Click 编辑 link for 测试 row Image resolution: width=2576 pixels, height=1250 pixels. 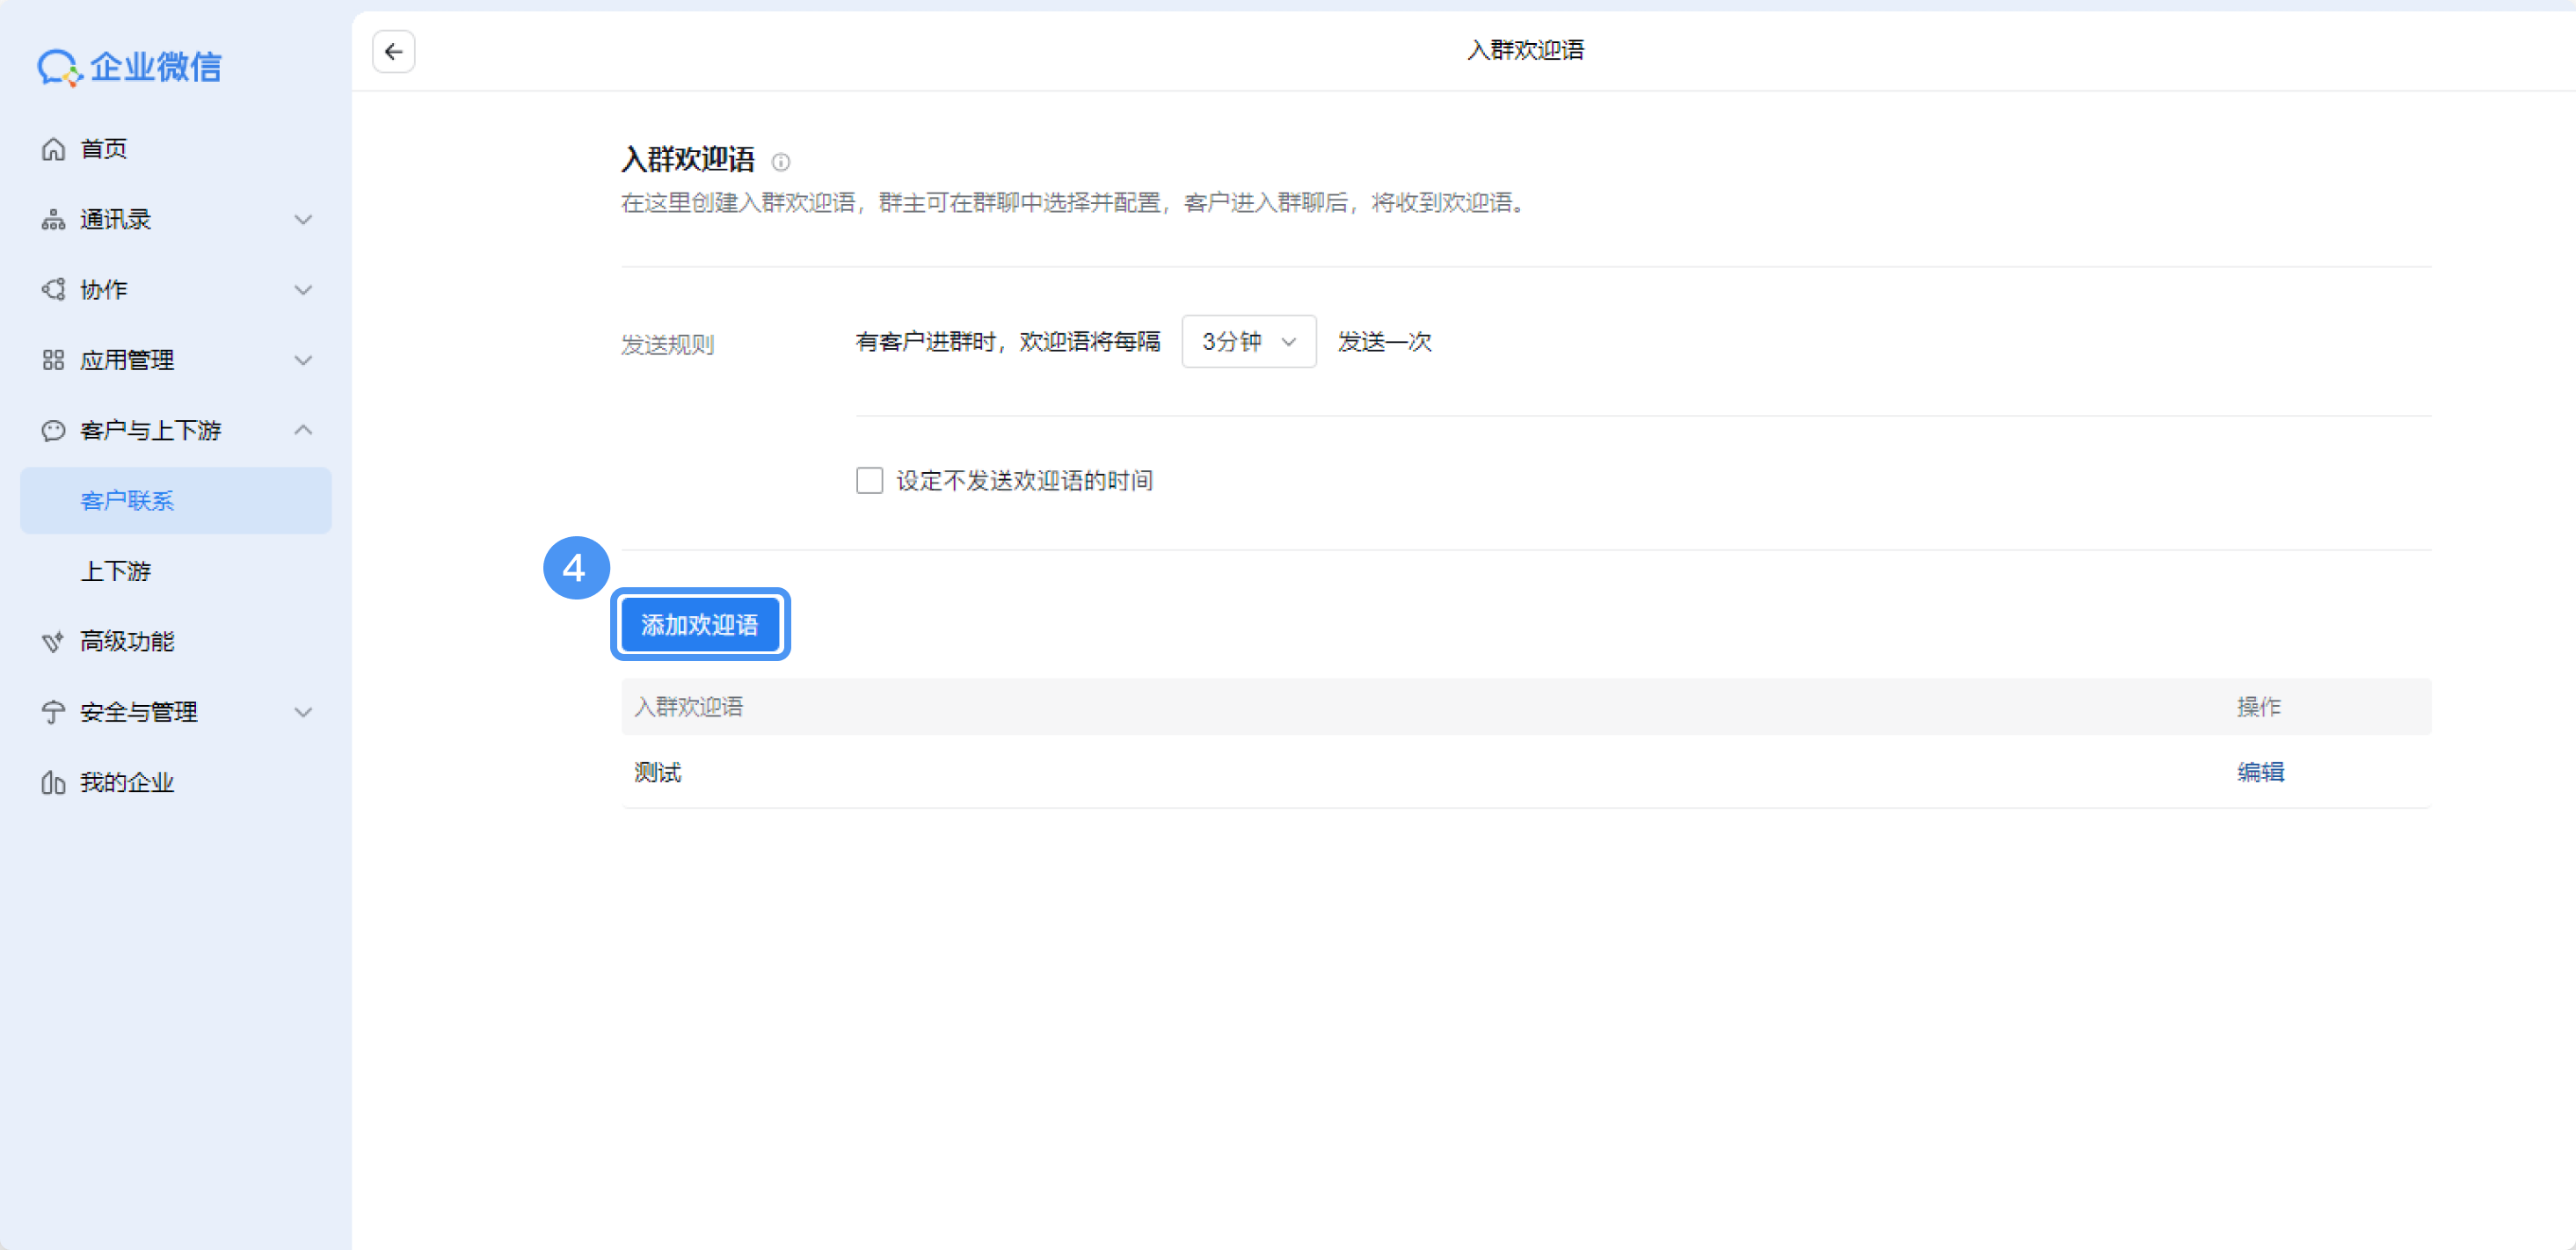click(x=2261, y=772)
